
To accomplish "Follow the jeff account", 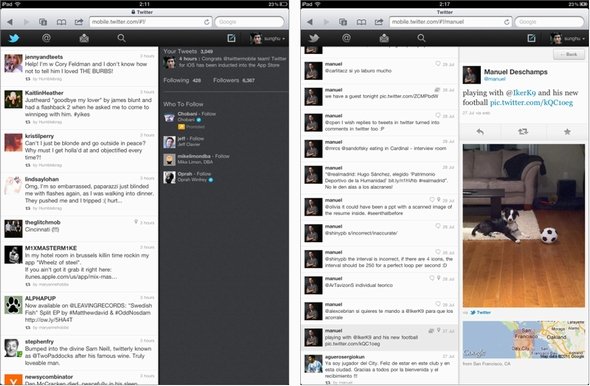I will point(197,138).
